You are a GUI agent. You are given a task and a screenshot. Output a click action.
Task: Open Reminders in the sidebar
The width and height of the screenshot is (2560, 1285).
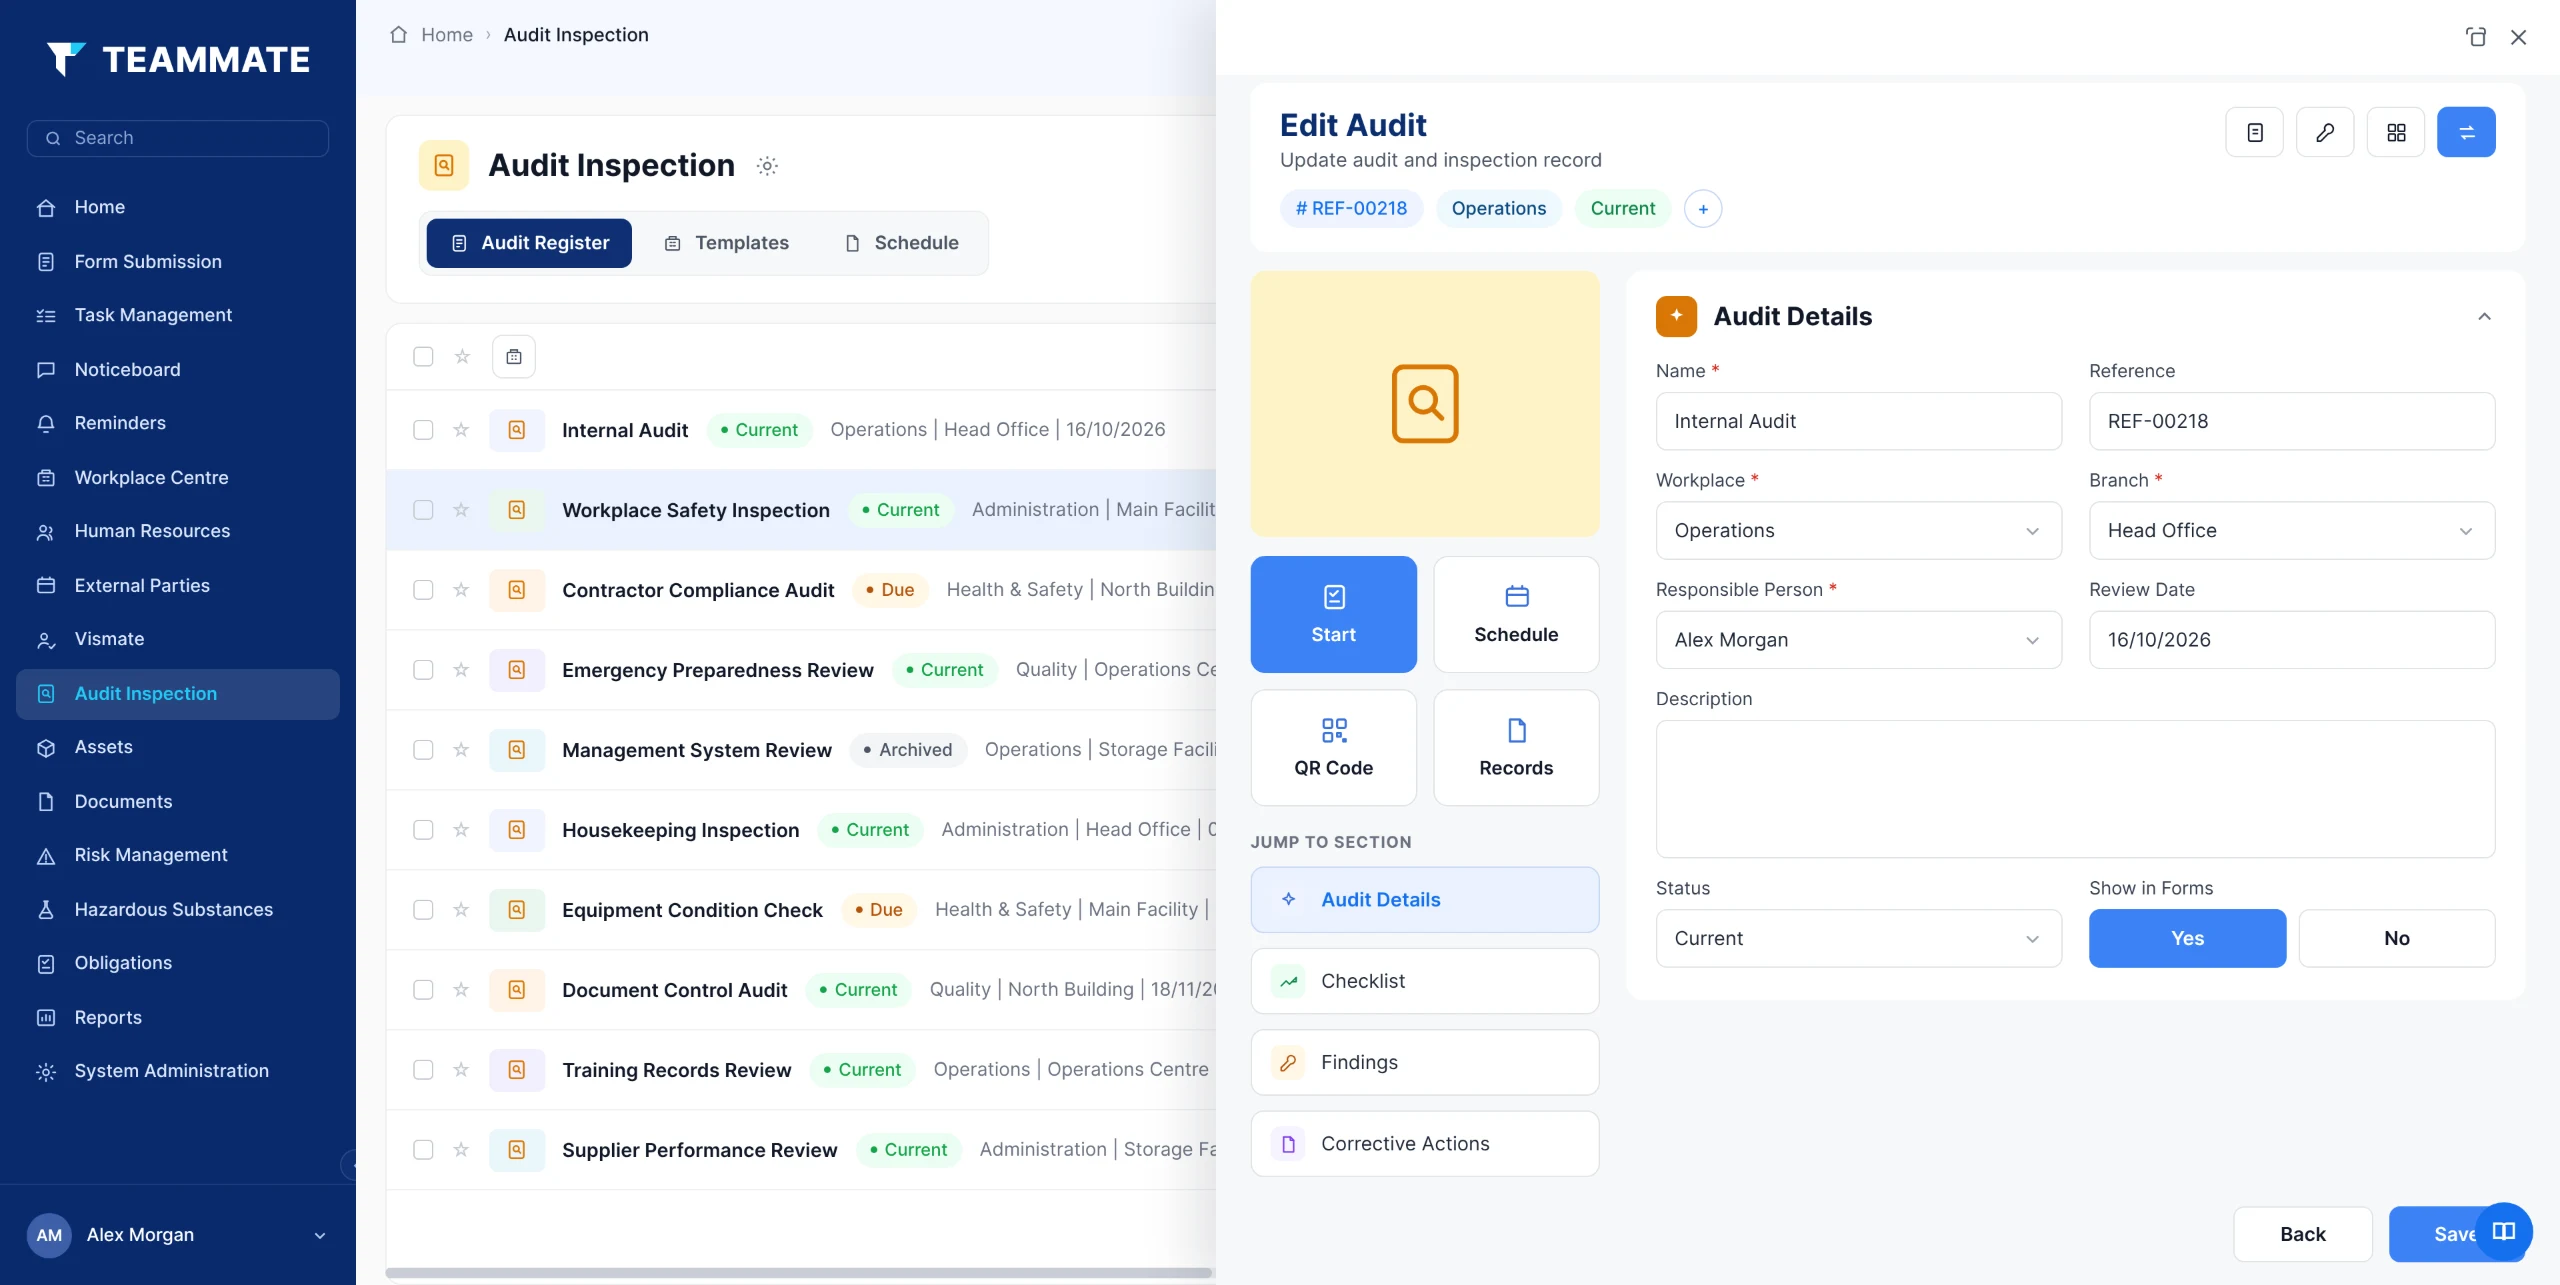(x=178, y=423)
